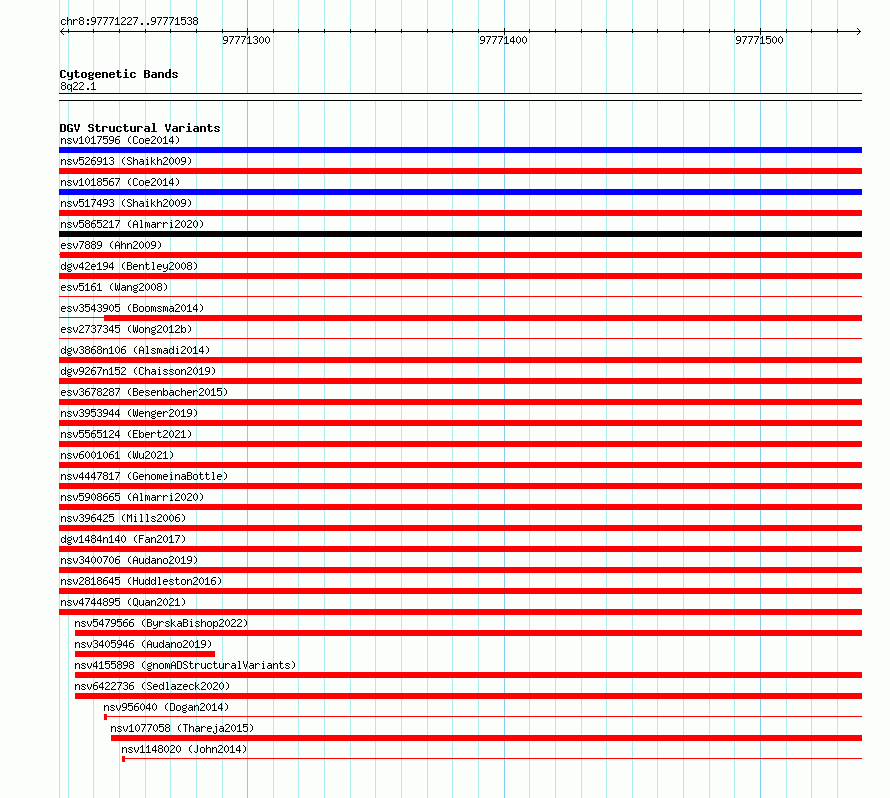This screenshot has width=890, height=798.
Task: Click the nsv6422736 (Sedlazeck2020) label
Action: tap(152, 686)
